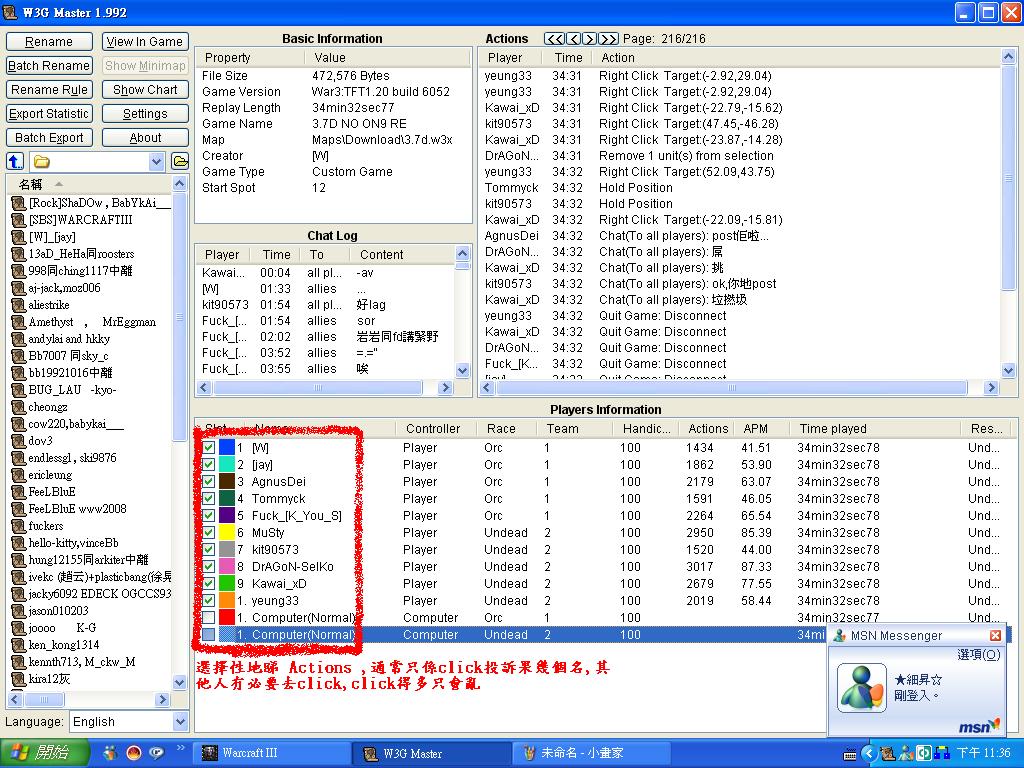Close the MSN Messenger popup
Screen dimensions: 1024x768
click(995, 636)
